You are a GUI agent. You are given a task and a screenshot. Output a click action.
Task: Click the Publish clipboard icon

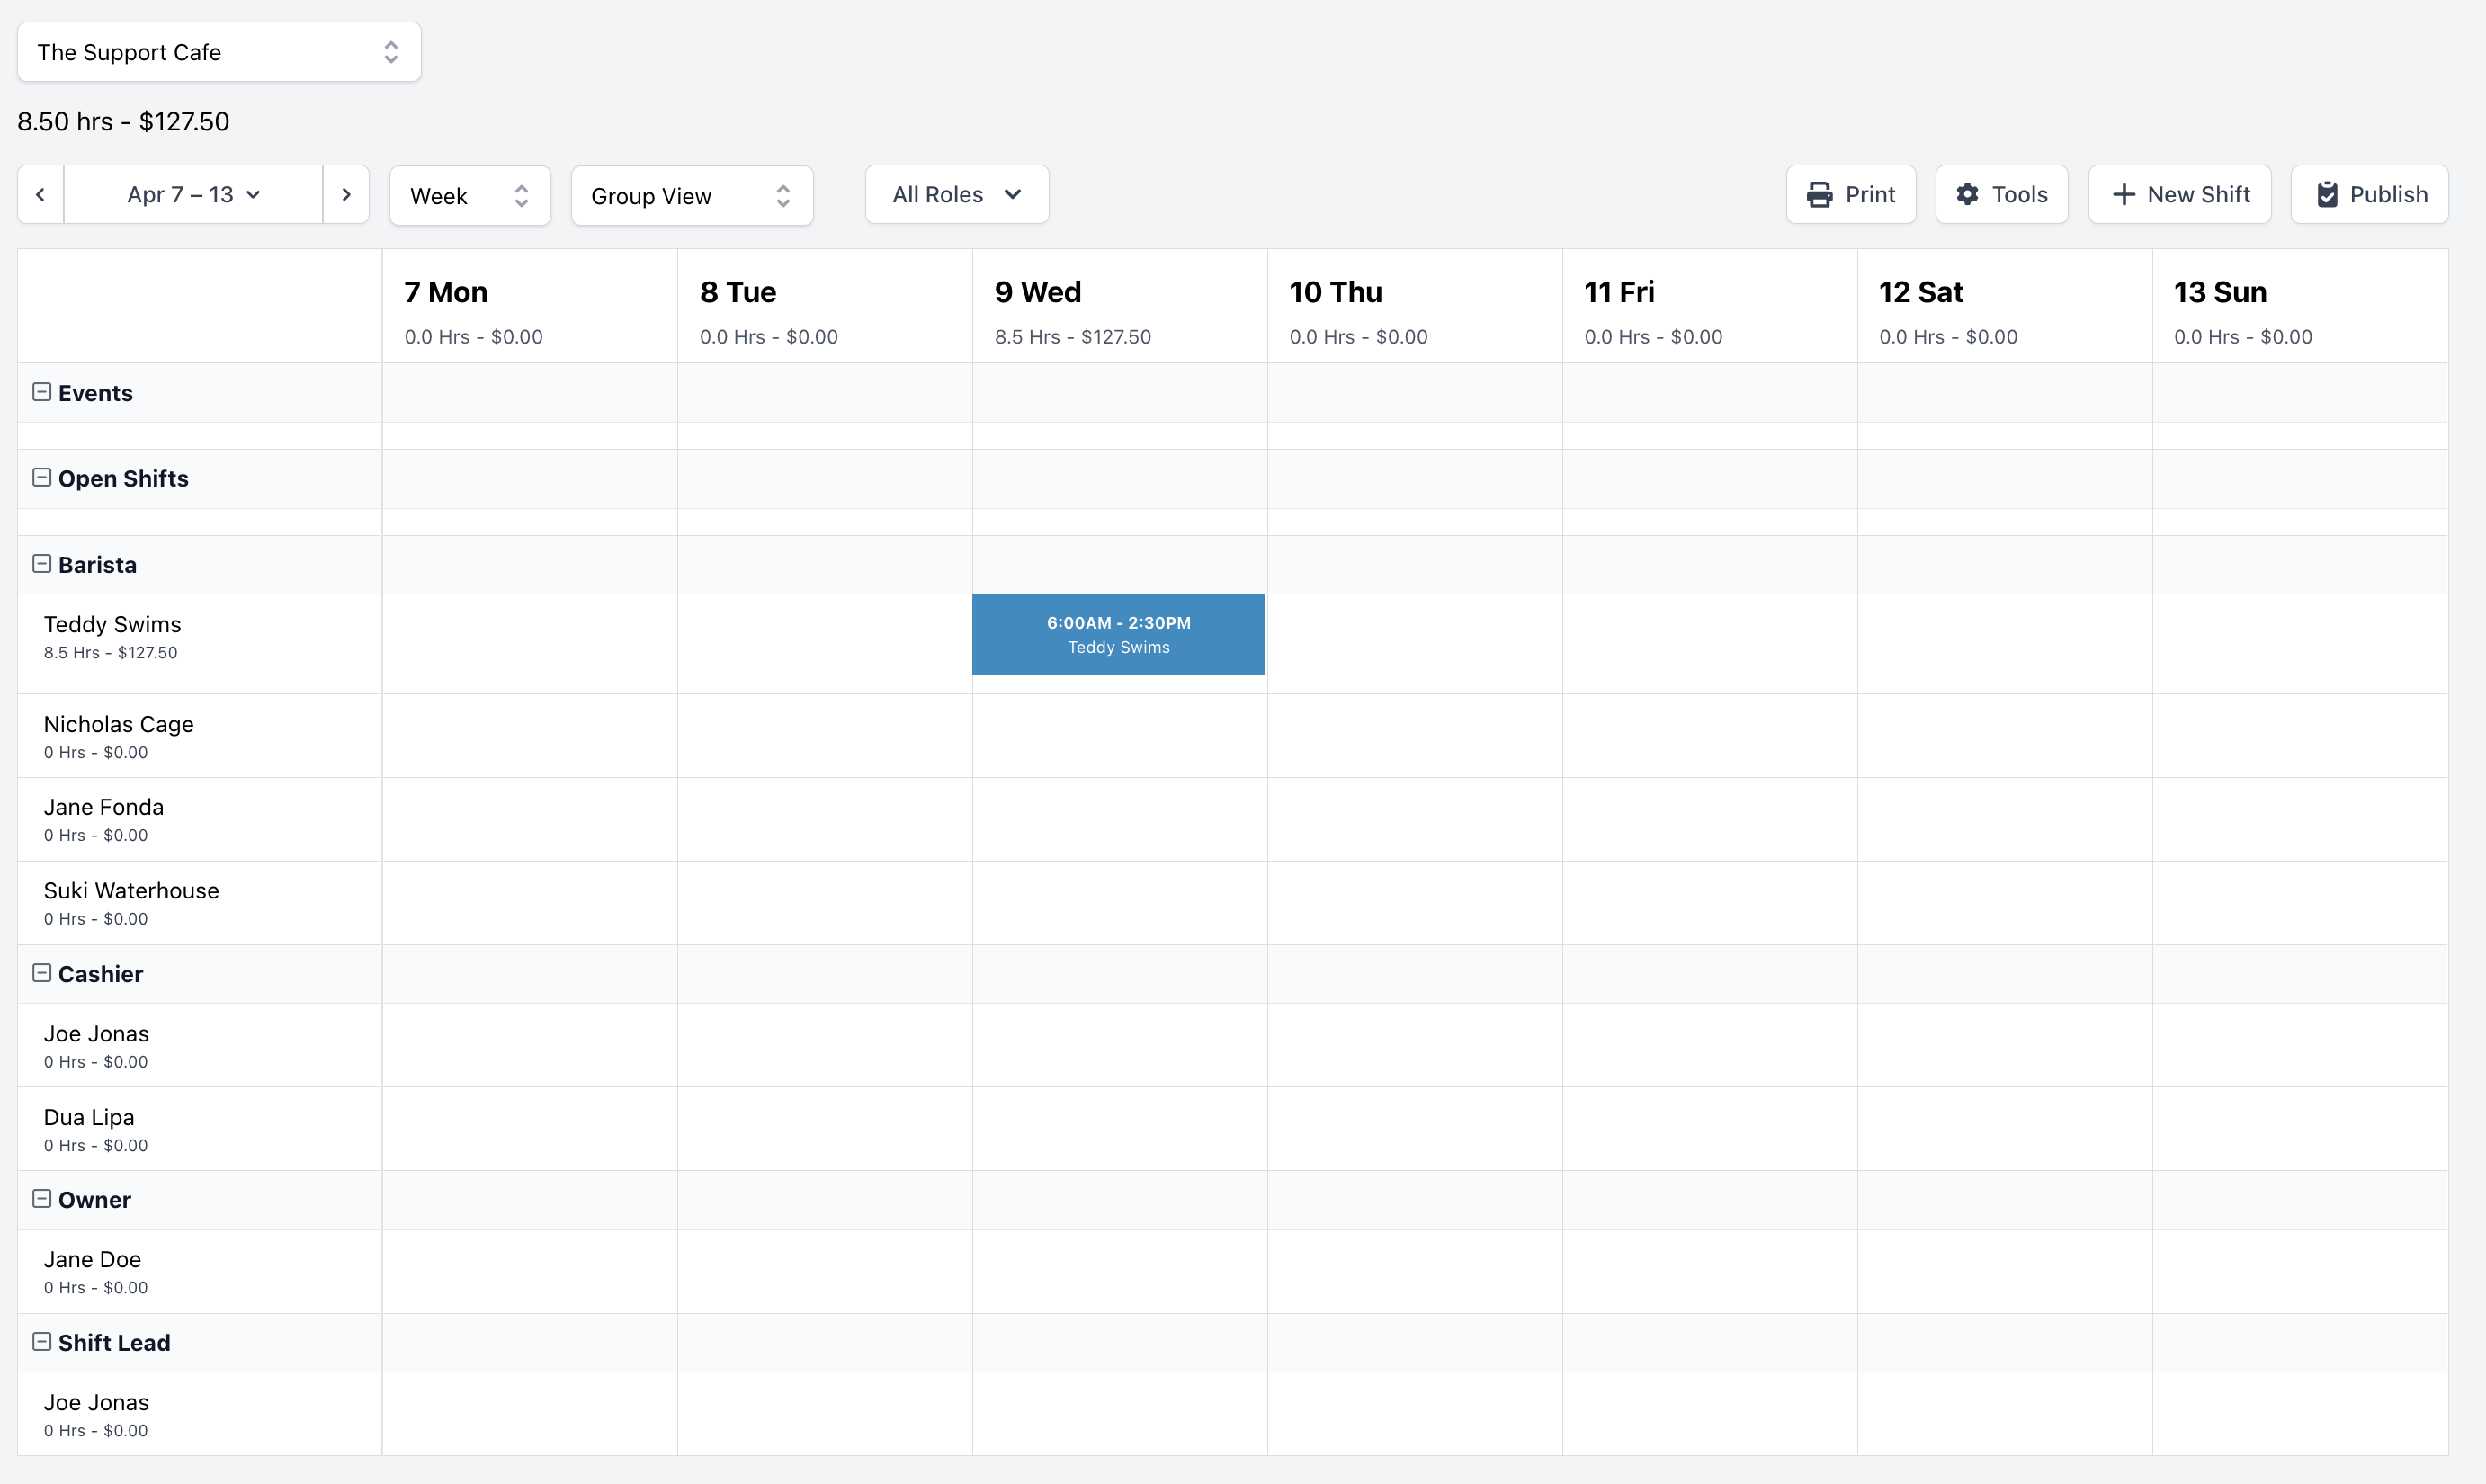click(x=2327, y=195)
